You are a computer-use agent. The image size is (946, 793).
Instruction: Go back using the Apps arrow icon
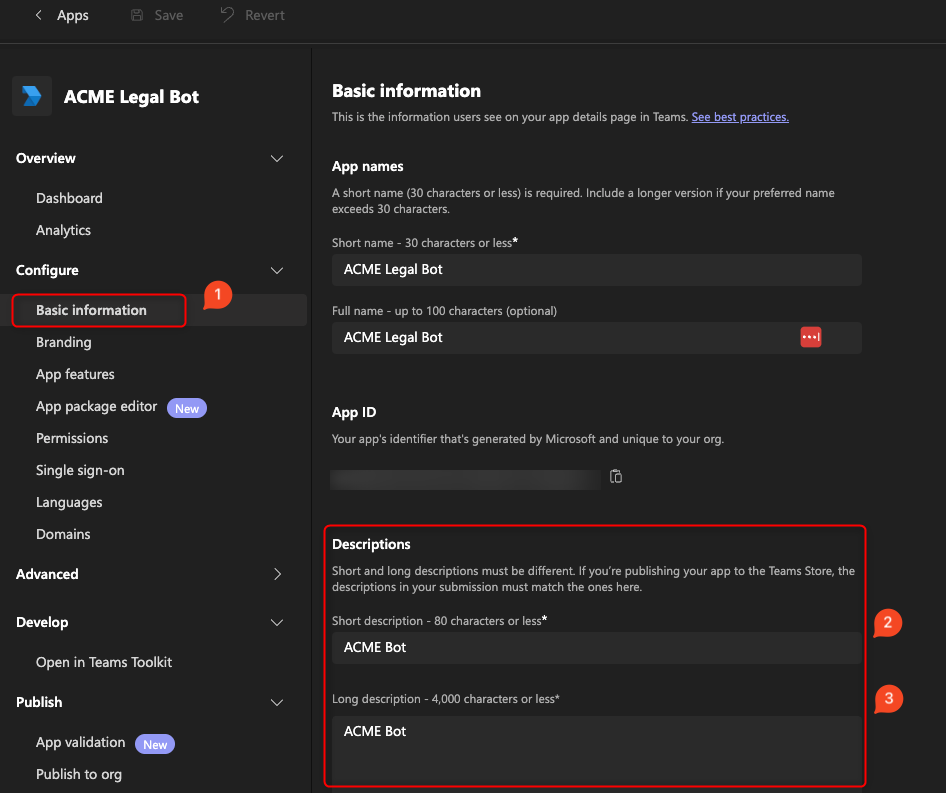[x=39, y=15]
